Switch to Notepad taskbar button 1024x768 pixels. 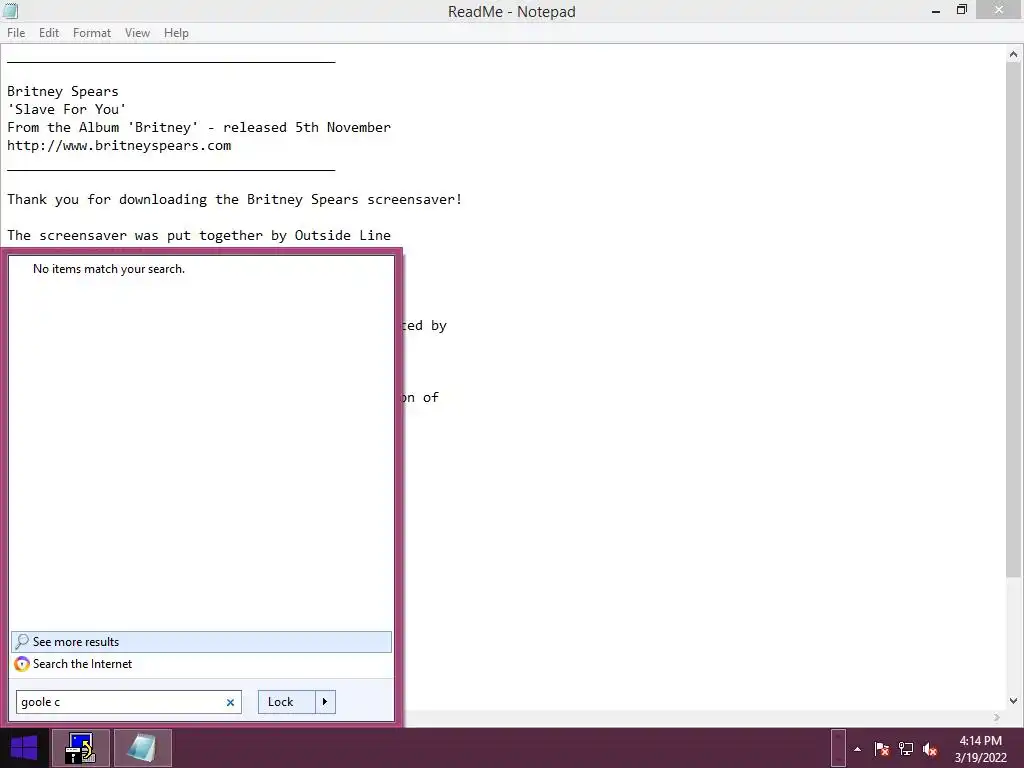coord(142,748)
